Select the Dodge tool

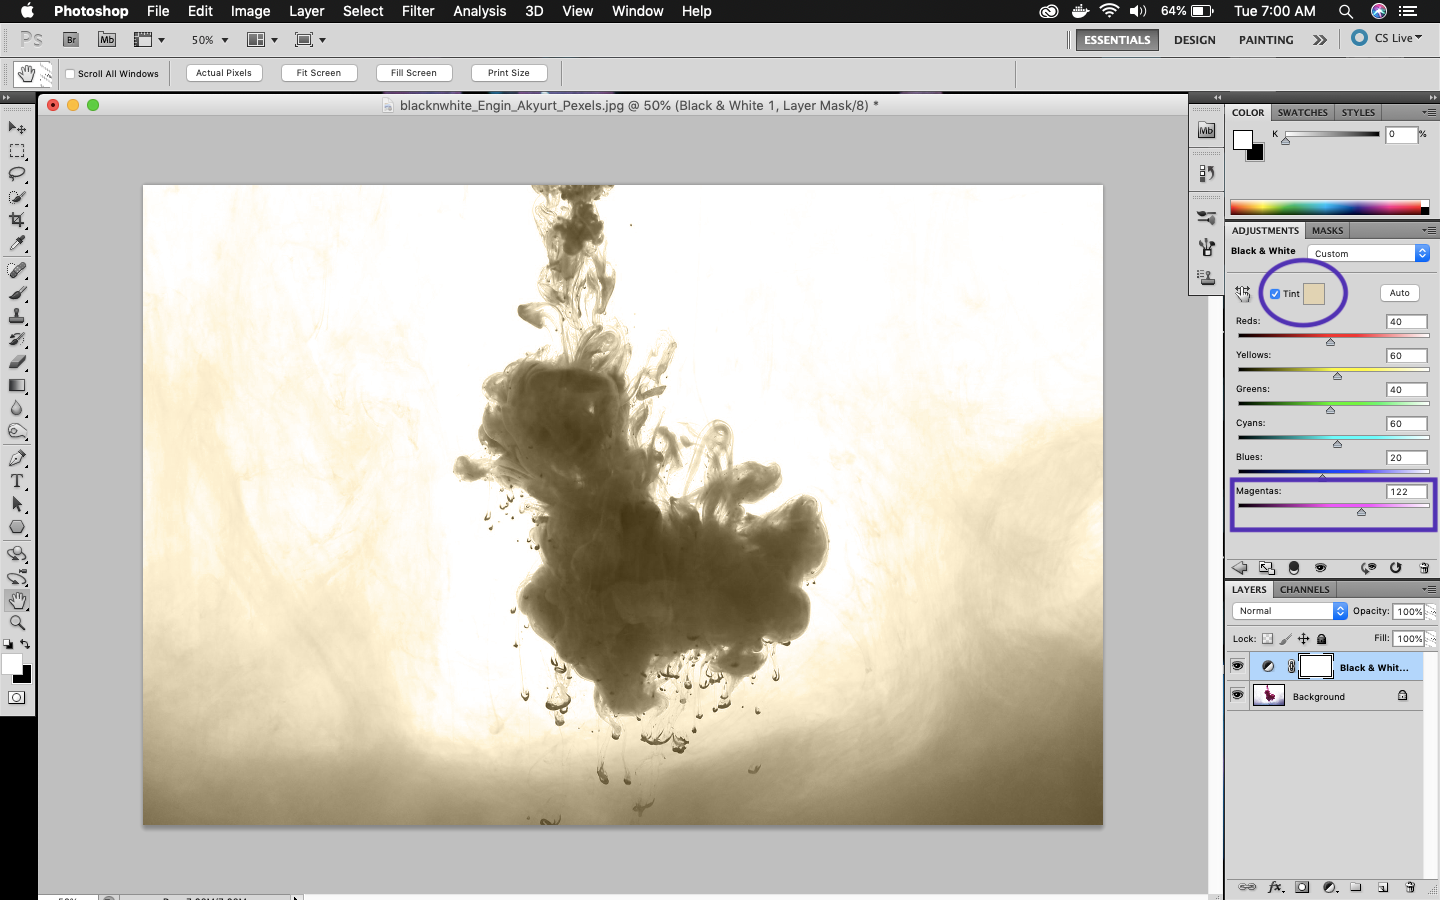[17, 431]
